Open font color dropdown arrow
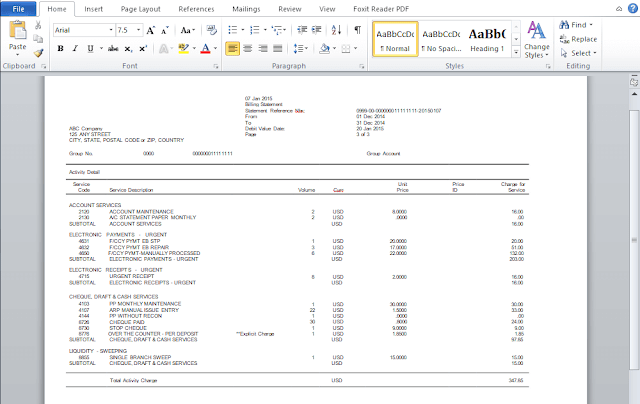This screenshot has height=404, width=640. pyautogui.click(x=216, y=49)
